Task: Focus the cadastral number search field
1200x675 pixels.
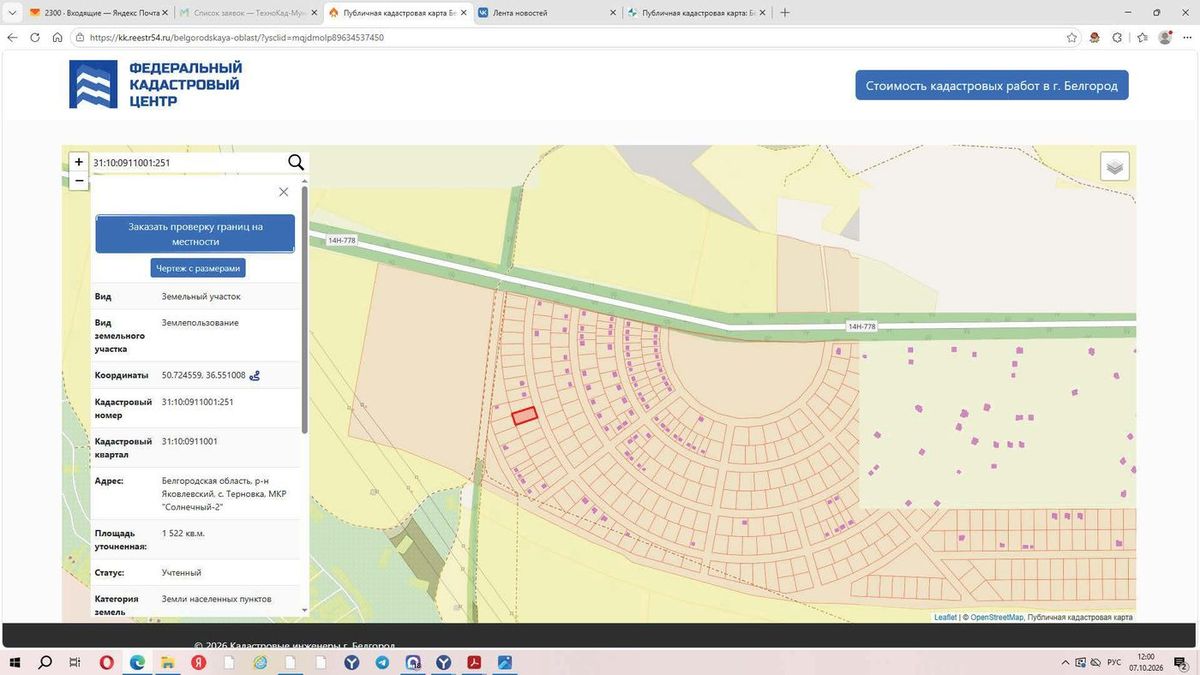Action: (187, 162)
